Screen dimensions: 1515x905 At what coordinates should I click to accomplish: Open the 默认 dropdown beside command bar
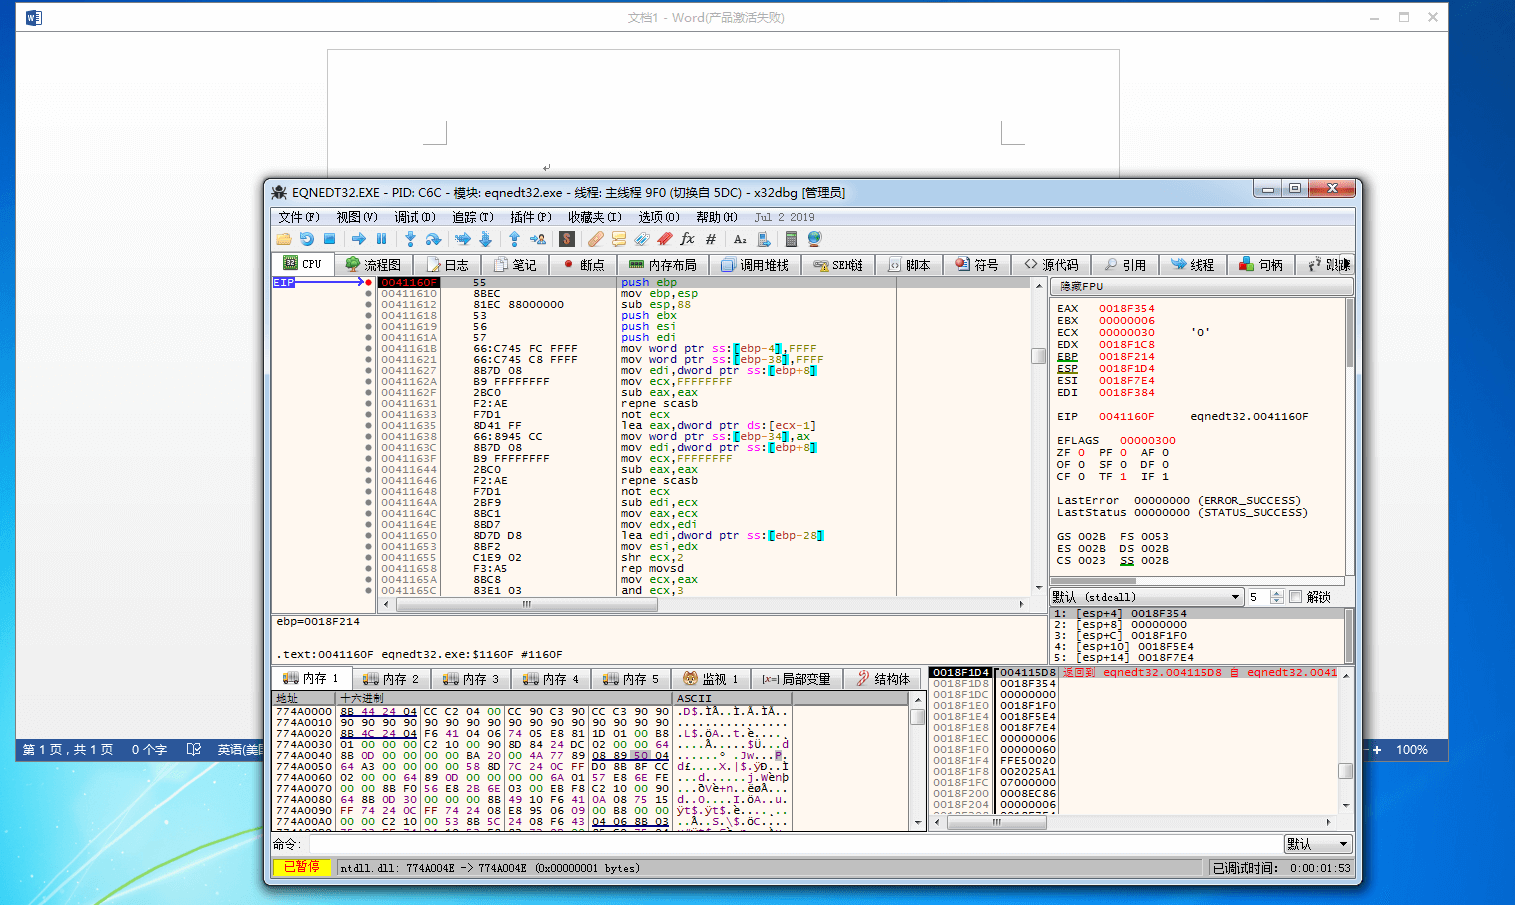[x=1318, y=844]
